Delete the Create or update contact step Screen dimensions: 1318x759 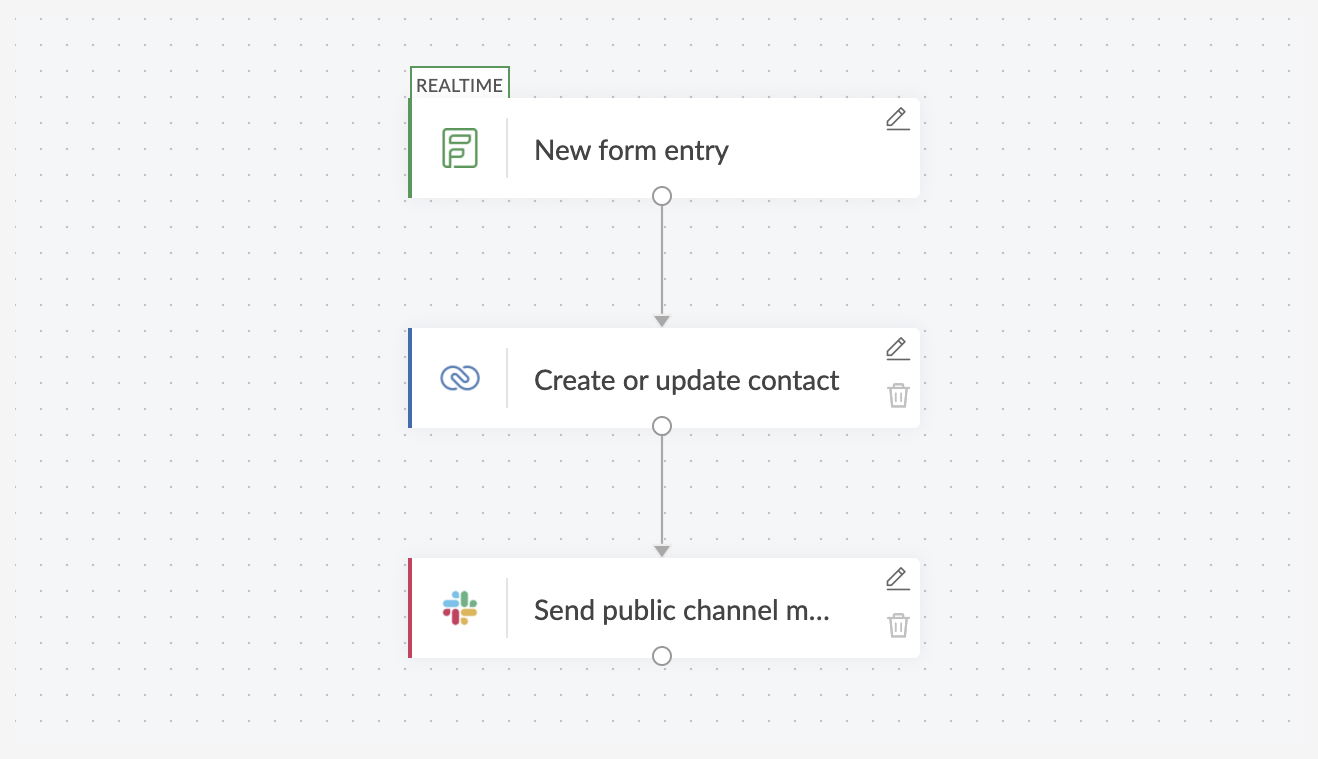pos(898,395)
